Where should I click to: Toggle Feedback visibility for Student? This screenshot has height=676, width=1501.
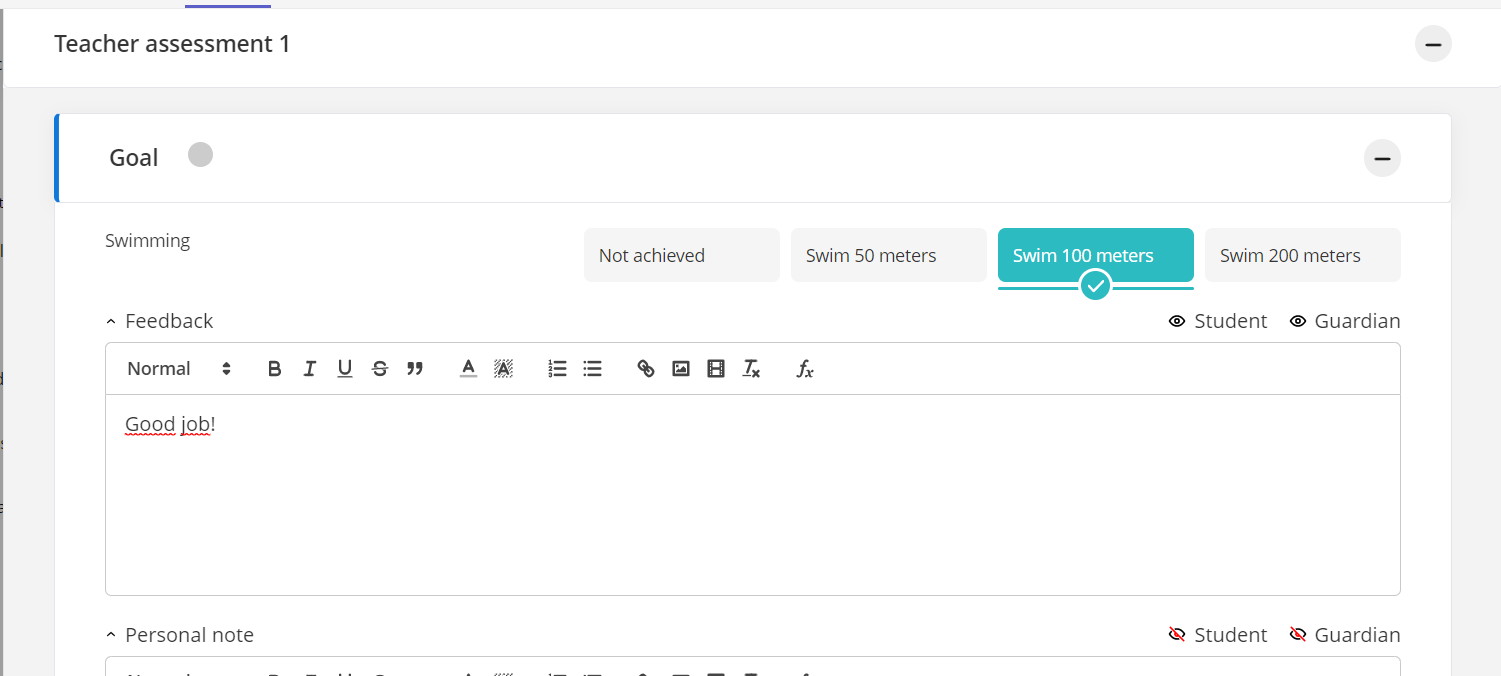(x=1218, y=321)
